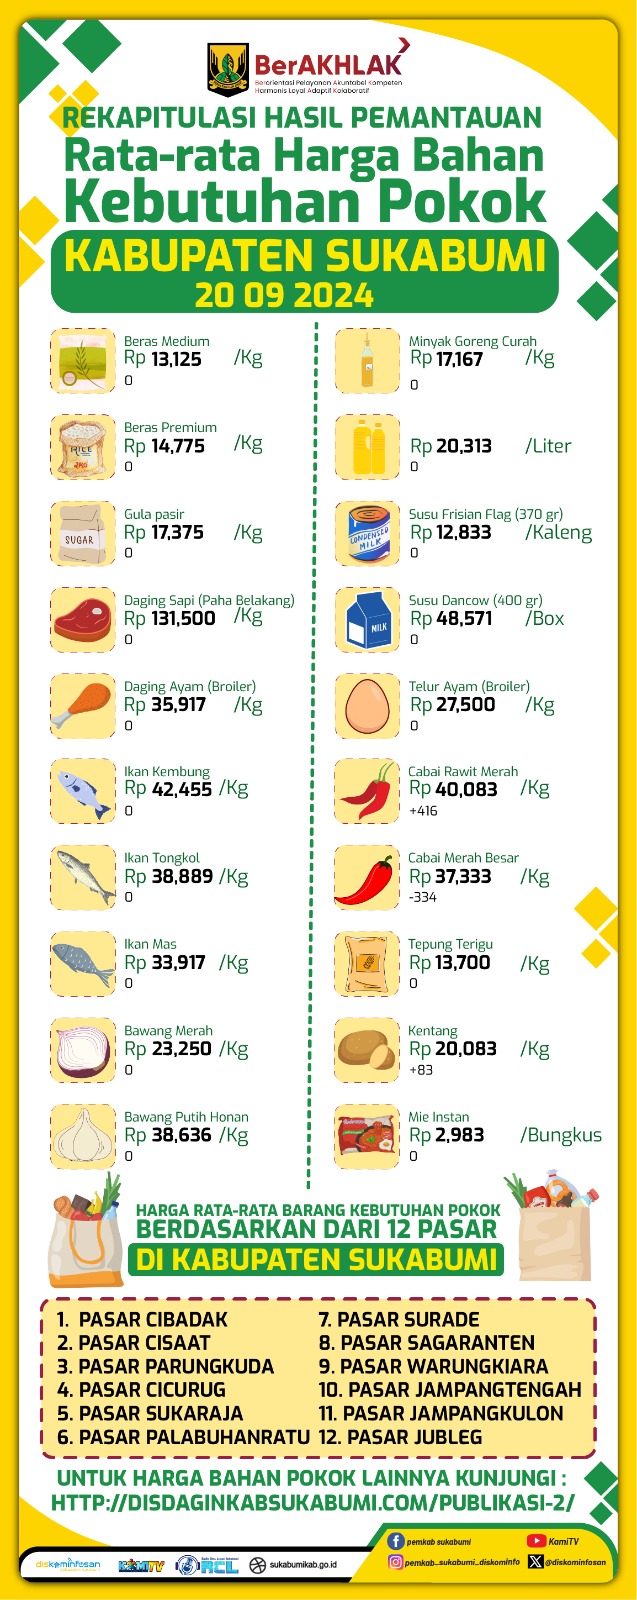This screenshot has width=637, height=1600.
Task: Click the Instagram icon in the footer
Action: tap(396, 1562)
